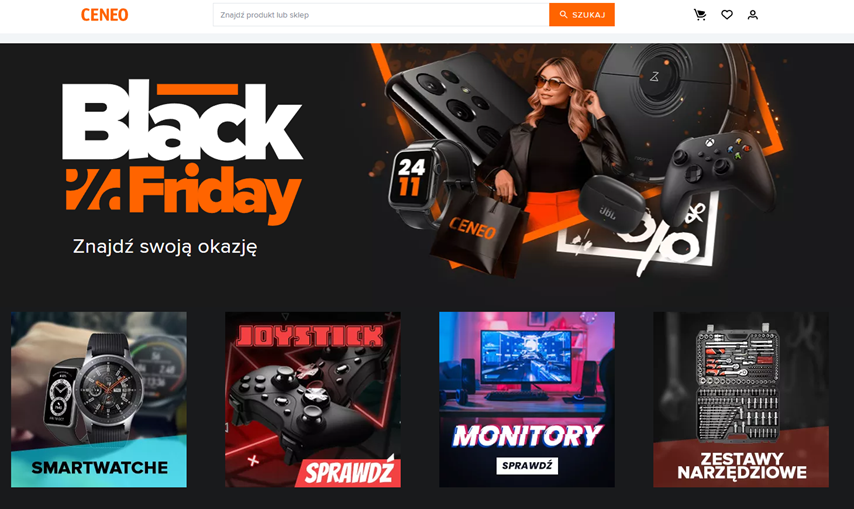Open favorites via the heart icon
The height and width of the screenshot is (509, 854).
[727, 15]
